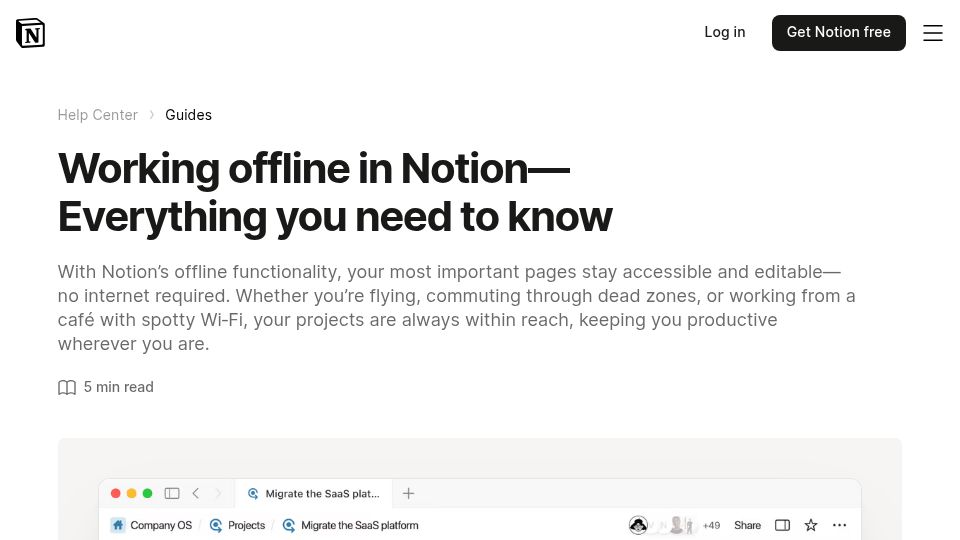960x540 pixels.
Task: Click the '5 min read' text
Action: (119, 387)
